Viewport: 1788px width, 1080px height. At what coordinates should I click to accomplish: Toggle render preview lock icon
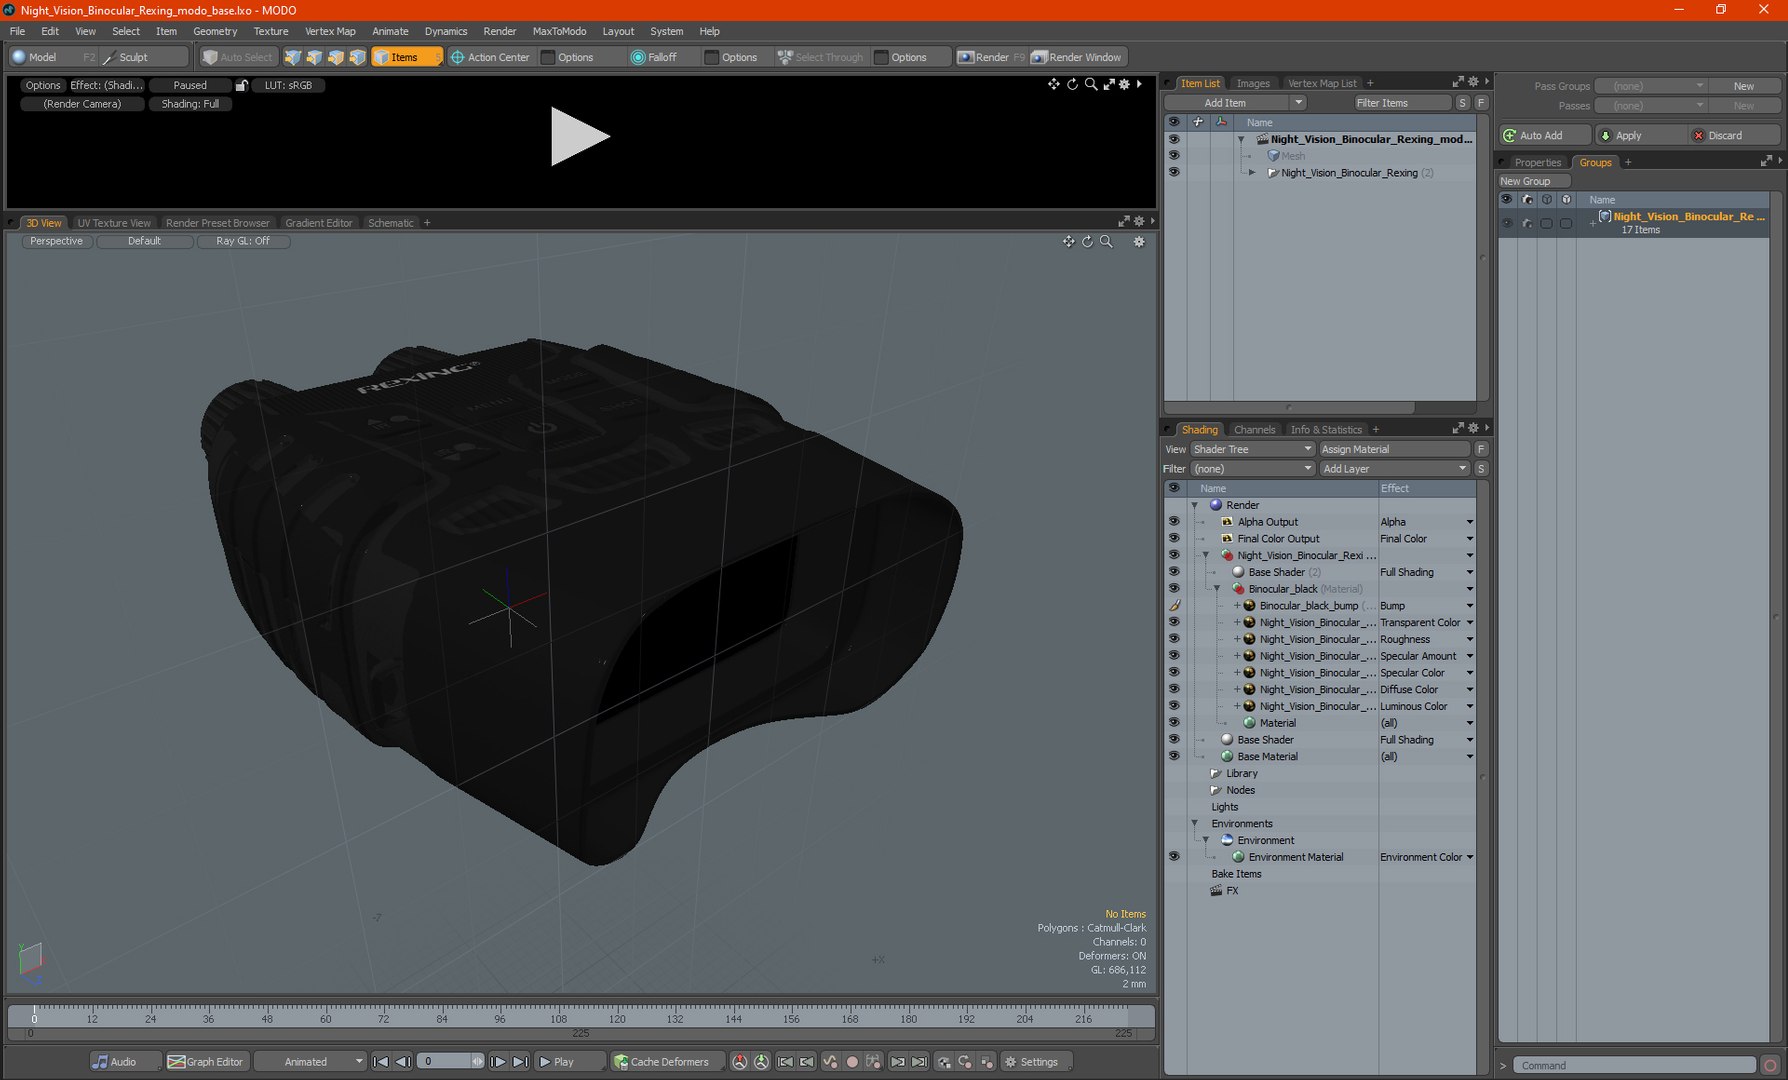click(x=241, y=85)
